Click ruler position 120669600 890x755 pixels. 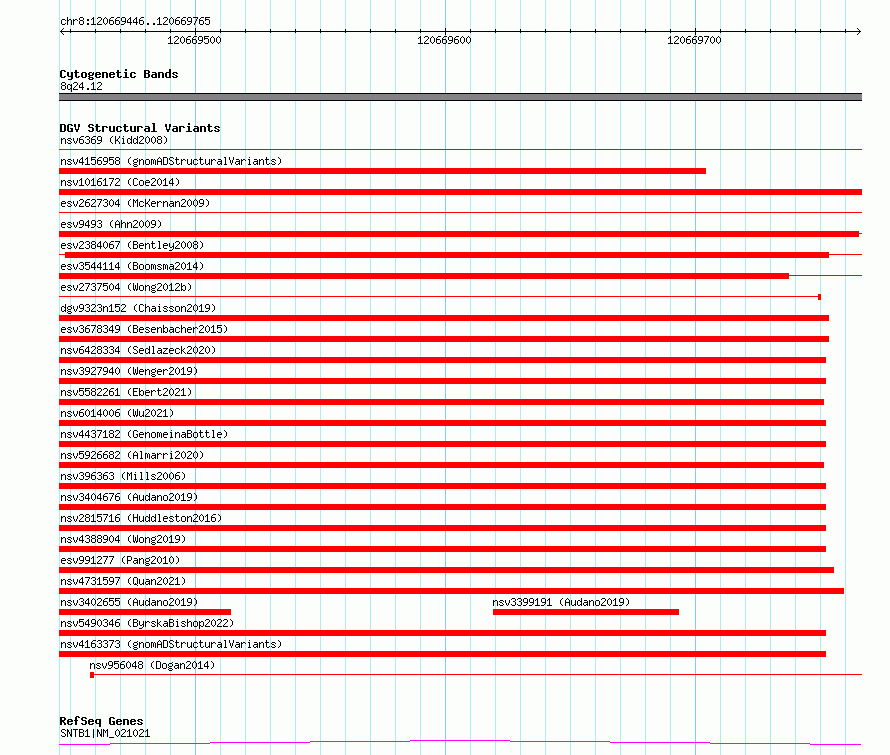[444, 40]
